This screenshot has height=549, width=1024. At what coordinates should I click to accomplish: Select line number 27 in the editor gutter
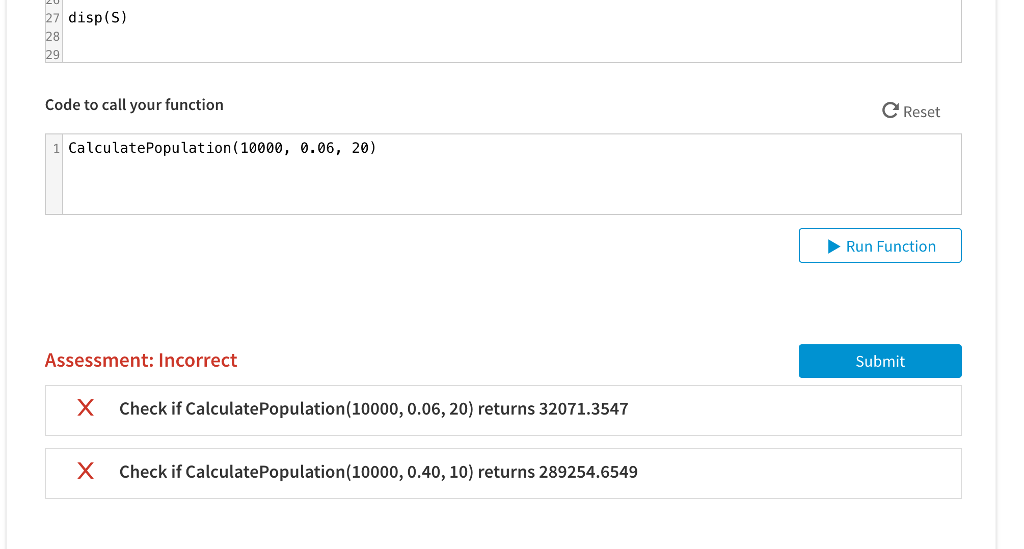53,18
